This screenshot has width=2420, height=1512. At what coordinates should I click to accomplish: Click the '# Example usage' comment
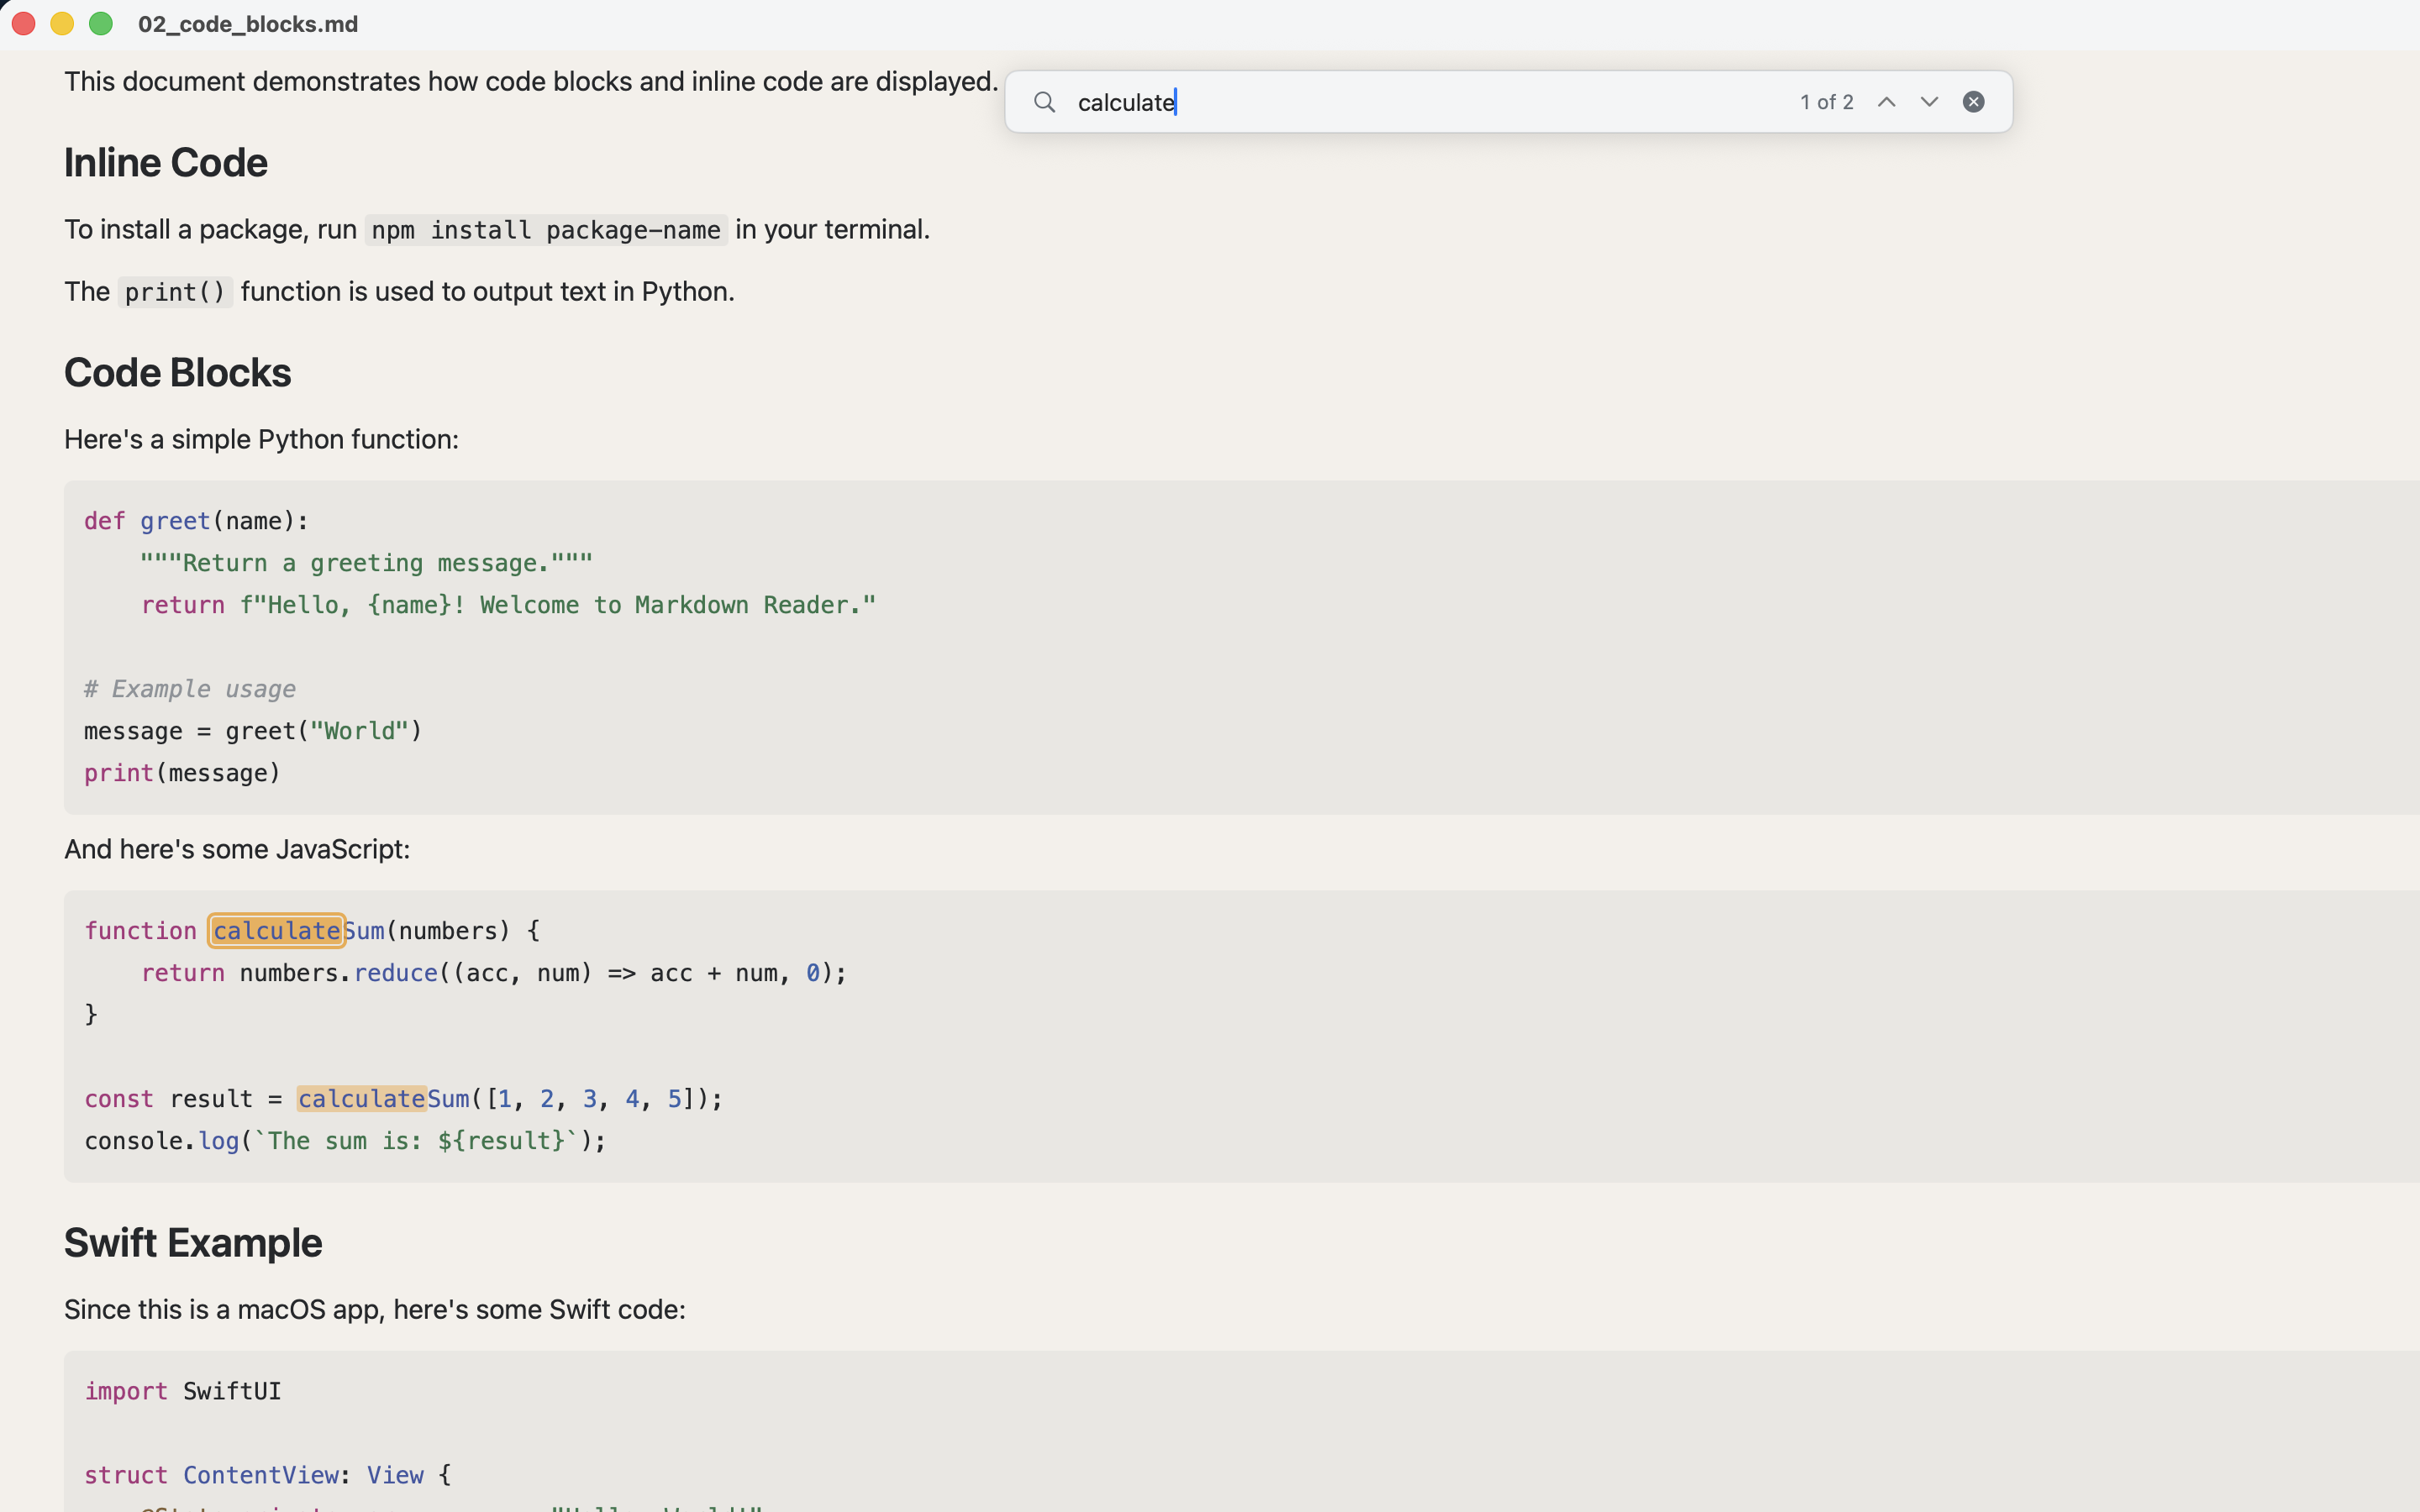tap(190, 689)
